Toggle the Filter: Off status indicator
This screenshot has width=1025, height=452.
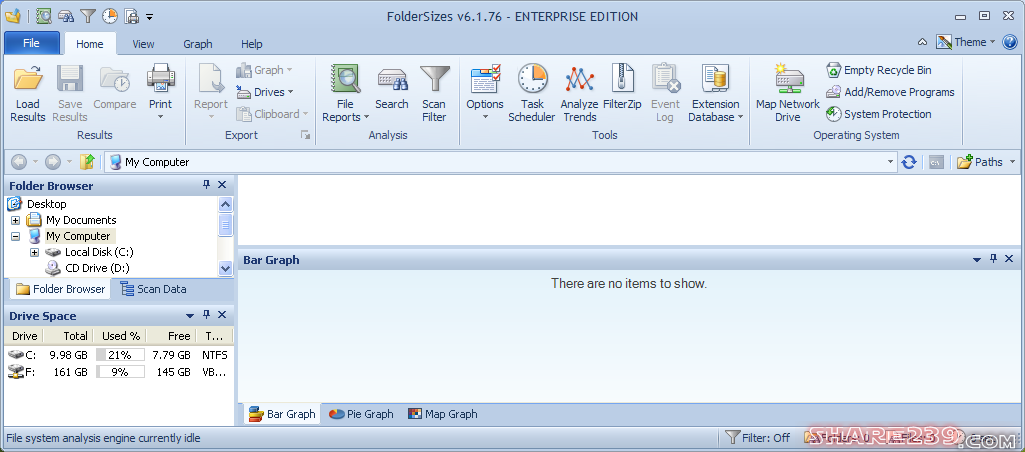[x=757, y=438]
